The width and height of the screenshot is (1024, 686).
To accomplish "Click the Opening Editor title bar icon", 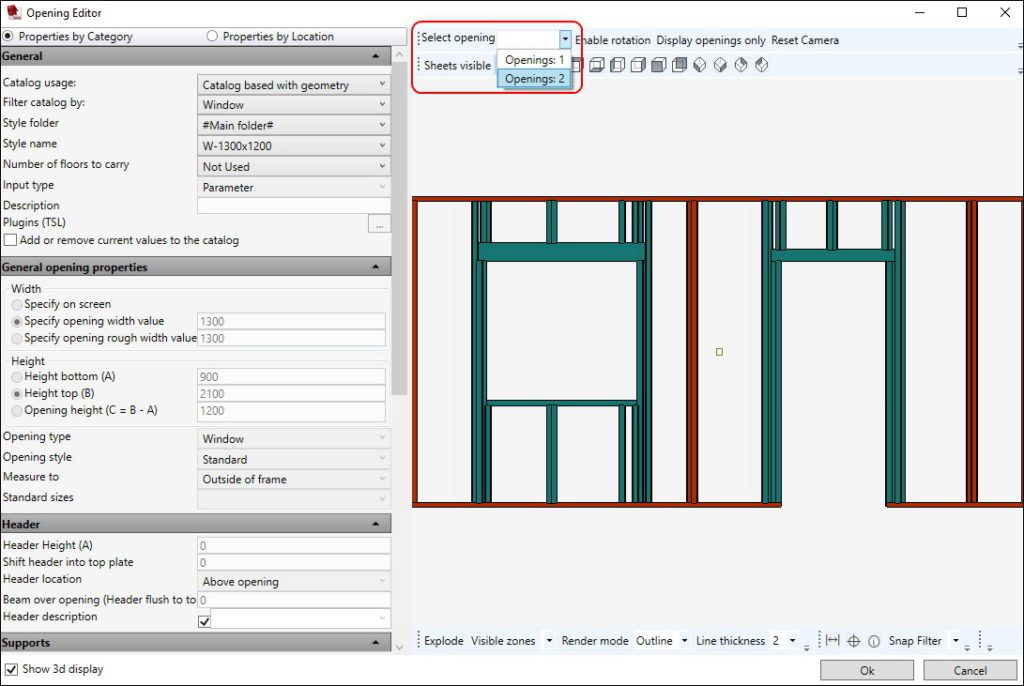I will coord(12,12).
